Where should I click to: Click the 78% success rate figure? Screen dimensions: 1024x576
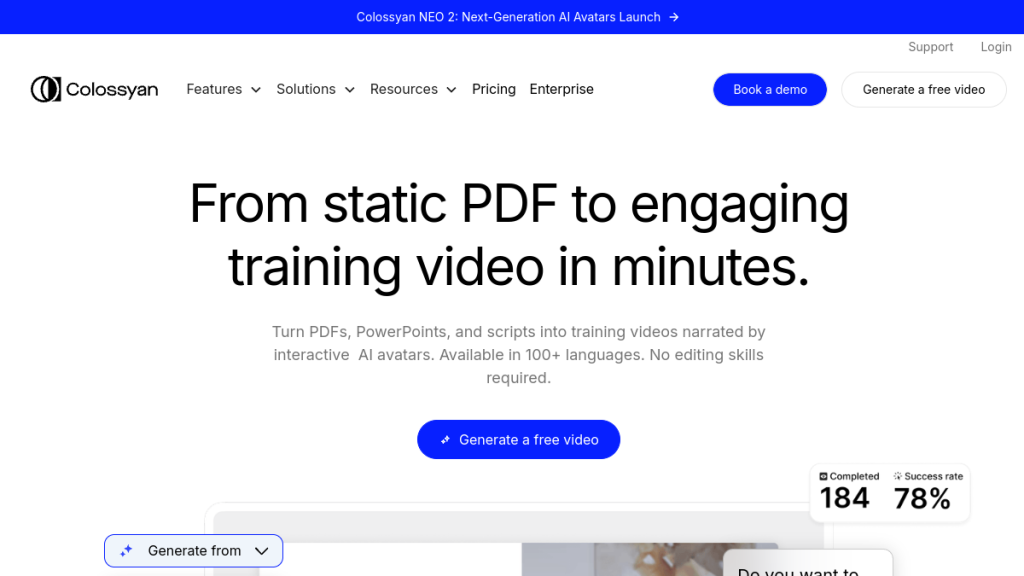coord(922,498)
